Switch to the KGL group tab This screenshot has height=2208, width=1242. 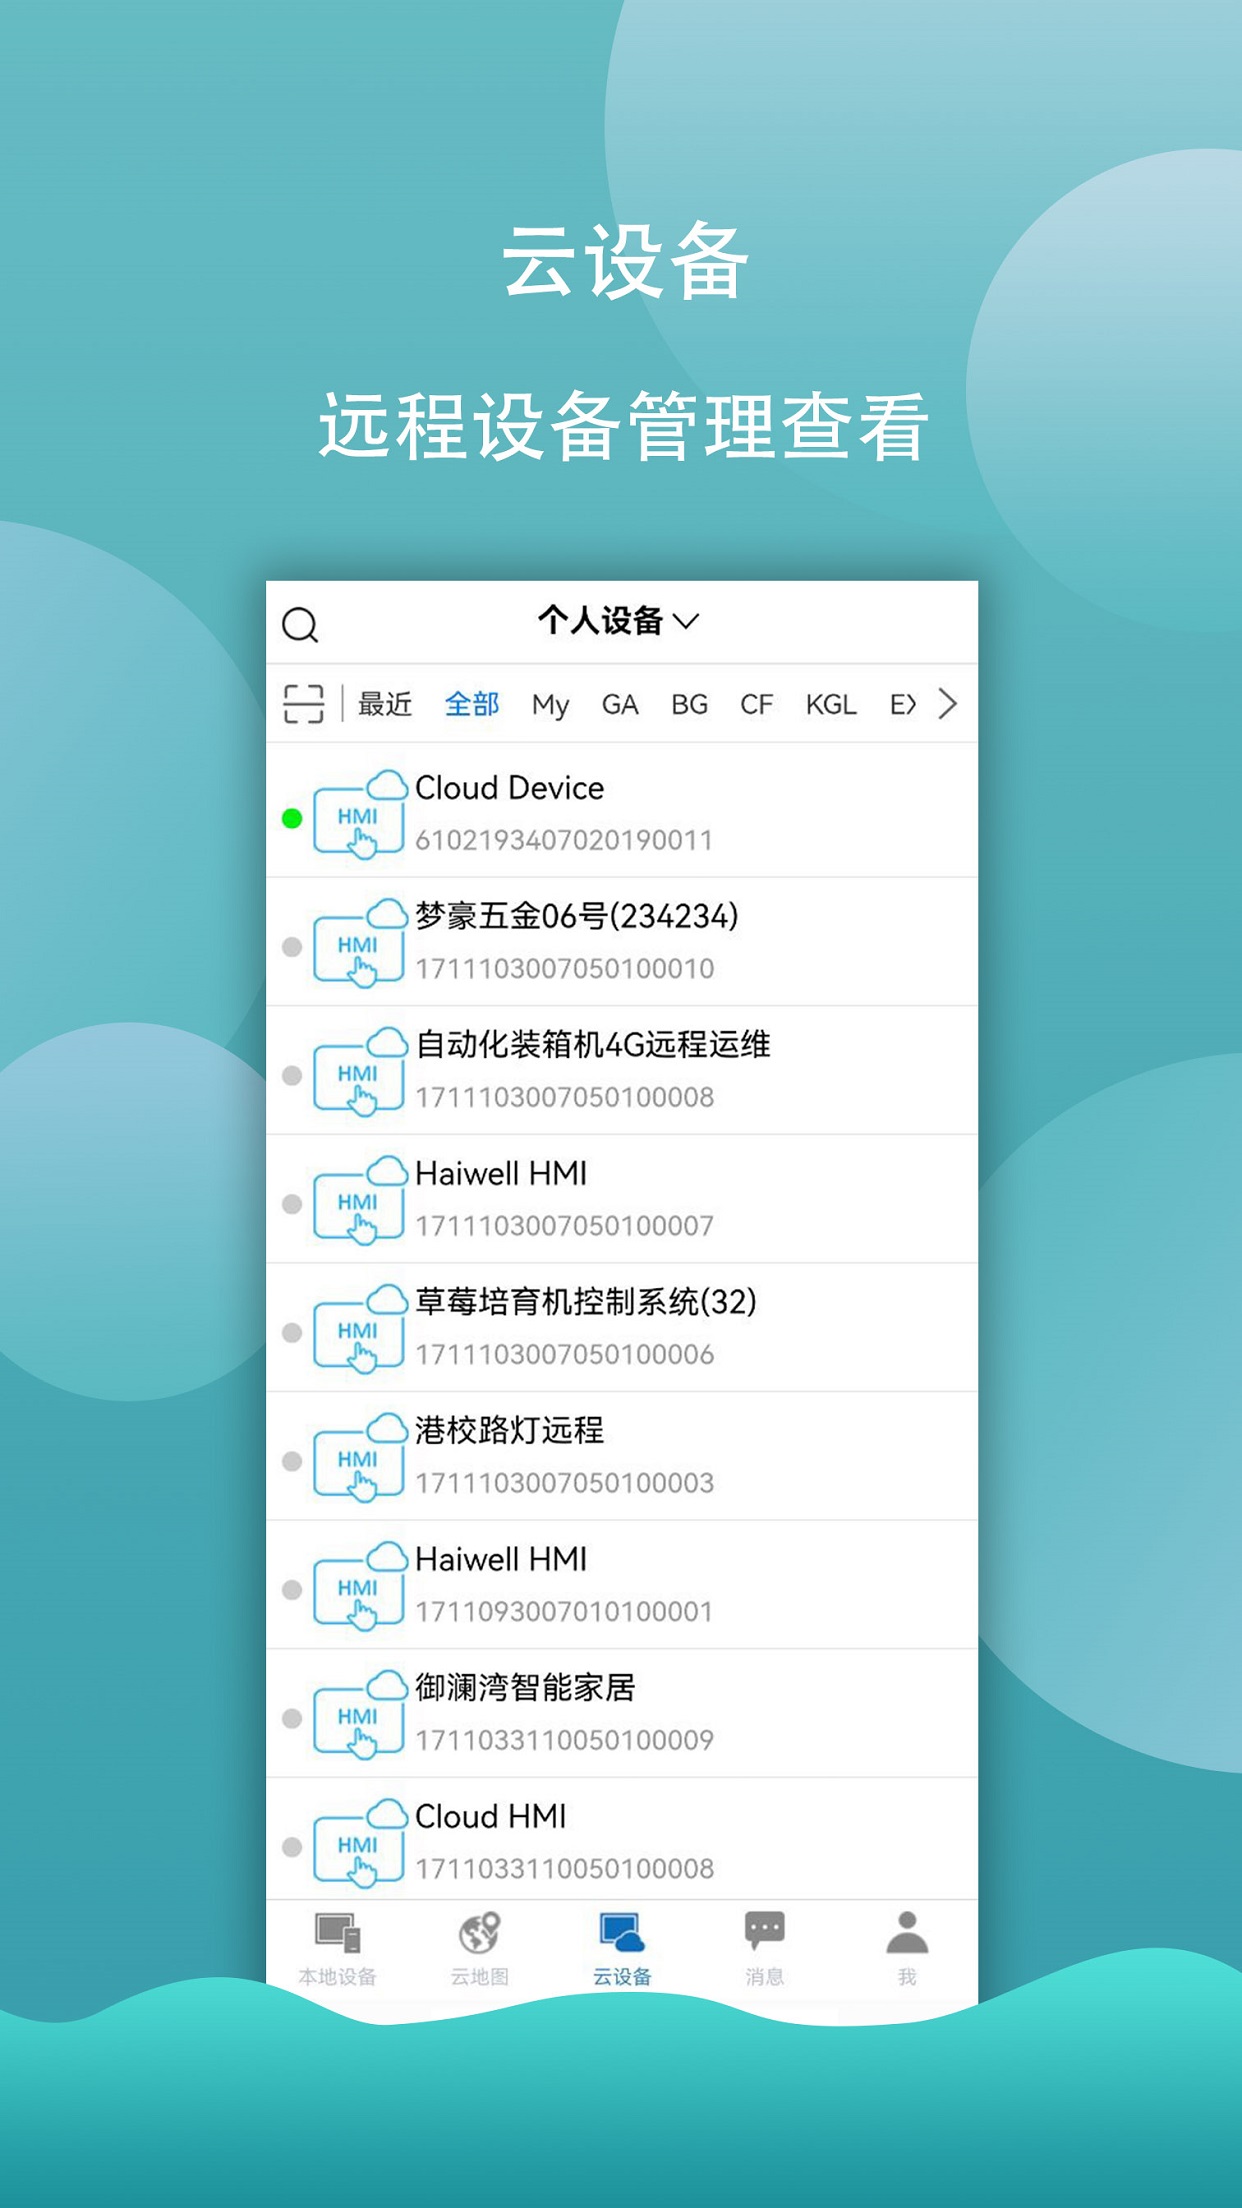[830, 704]
